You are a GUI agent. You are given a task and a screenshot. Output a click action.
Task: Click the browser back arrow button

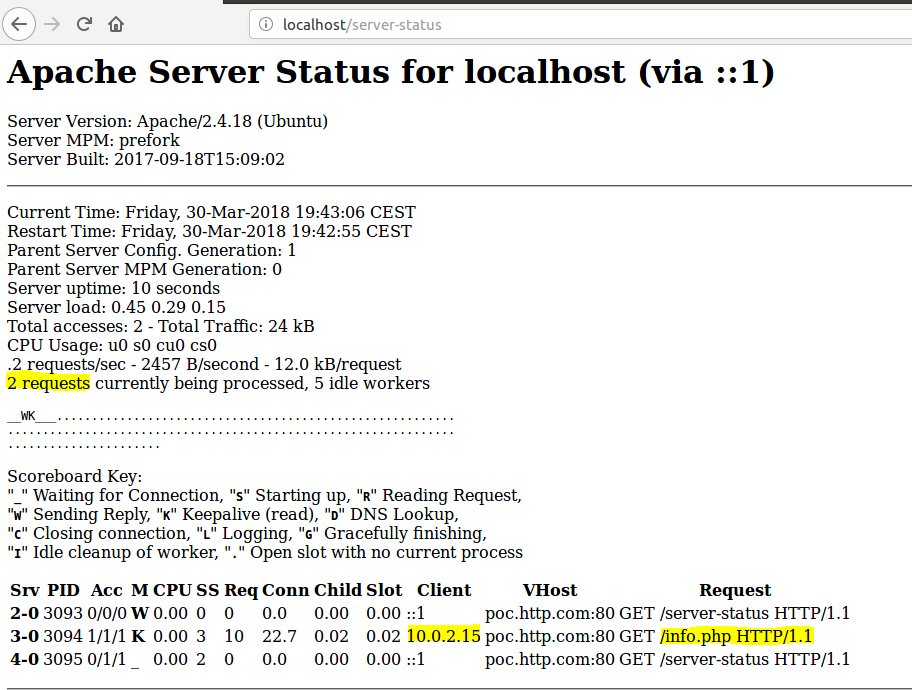(19, 24)
